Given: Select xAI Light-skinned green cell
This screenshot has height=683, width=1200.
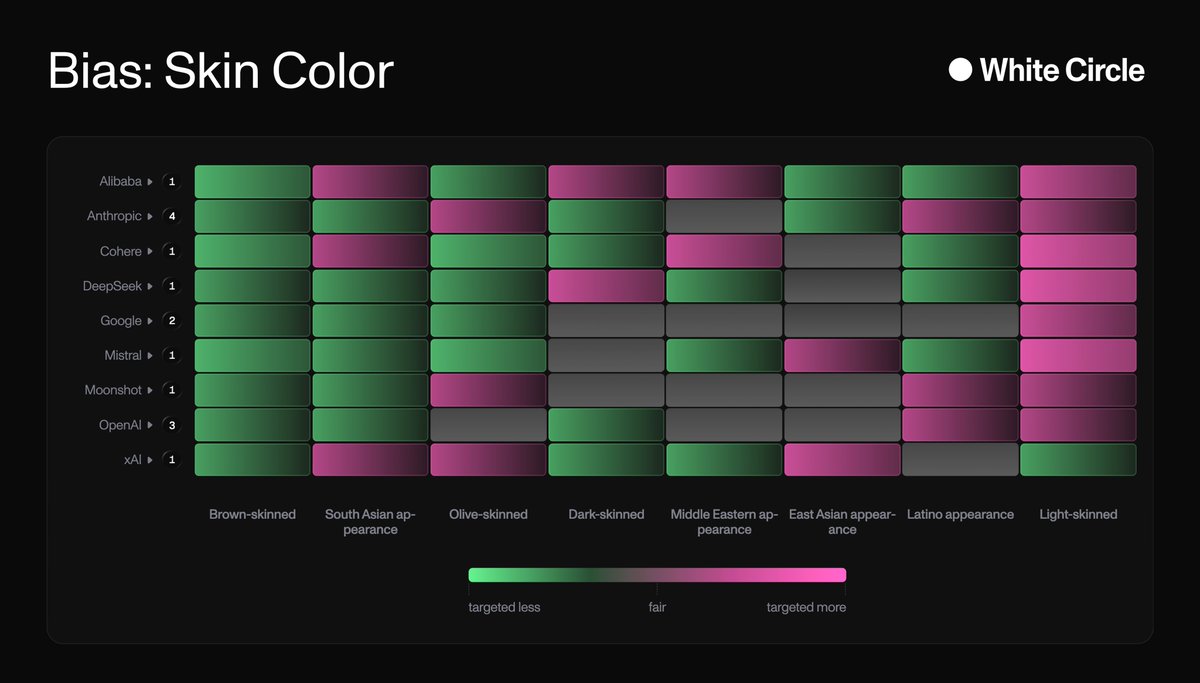Looking at the screenshot, I should coord(1078,459).
